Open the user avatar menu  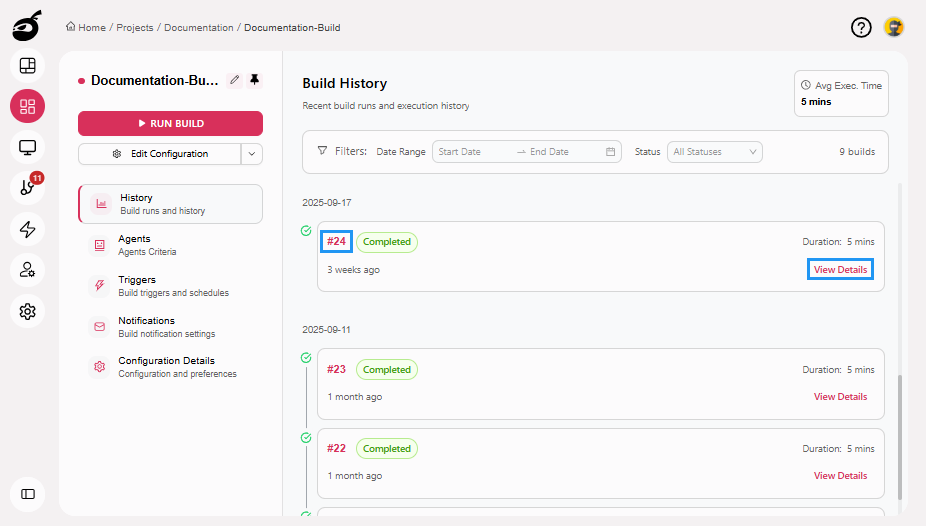[894, 27]
